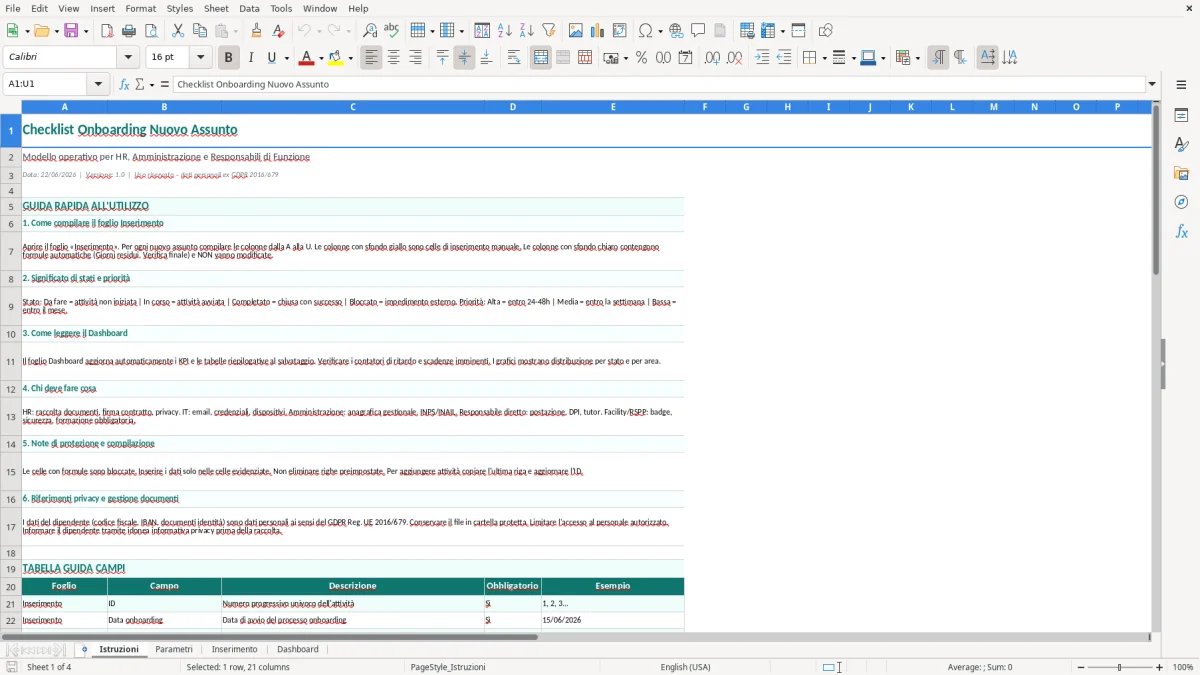This screenshot has width=1200, height=675.
Task: Click the Cut scissors icon
Action: point(178,31)
